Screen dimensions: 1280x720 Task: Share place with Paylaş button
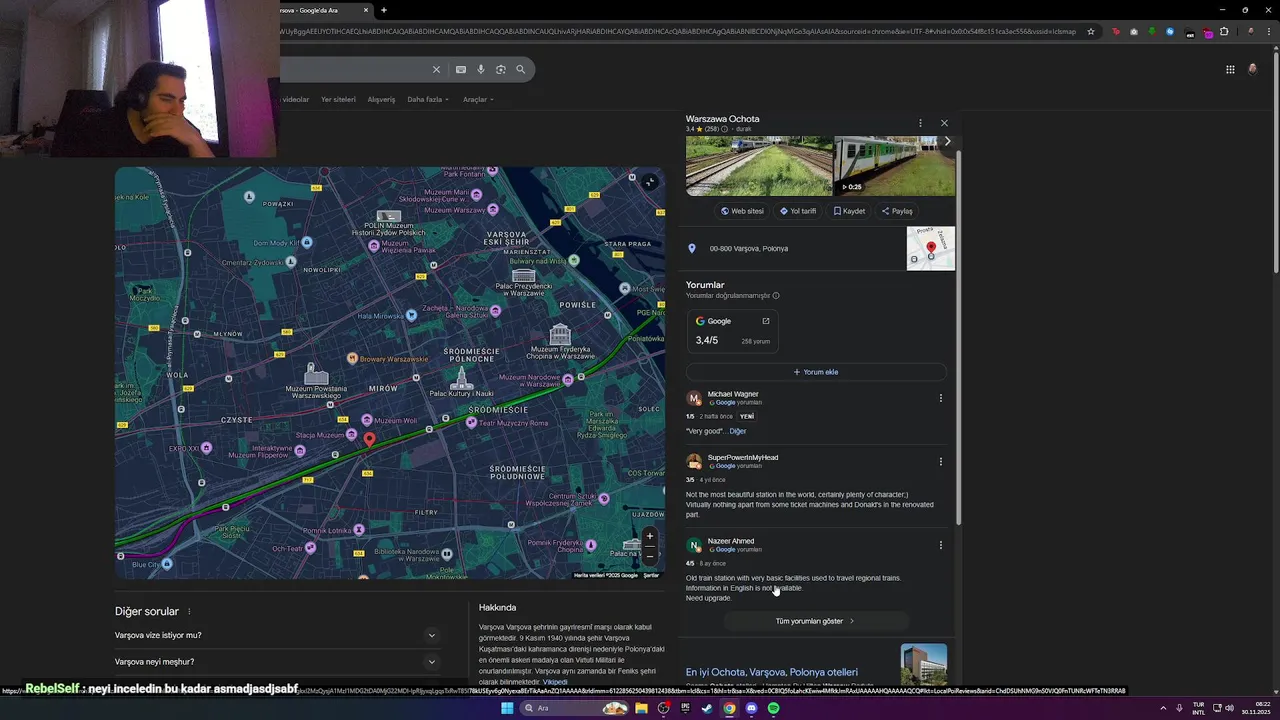pos(897,211)
